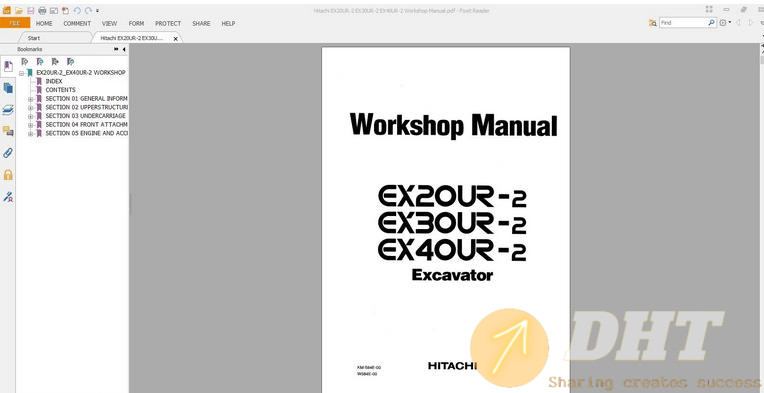Open the Pages thumbnails panel in sidebar
The height and width of the screenshot is (393, 764).
coord(8,88)
